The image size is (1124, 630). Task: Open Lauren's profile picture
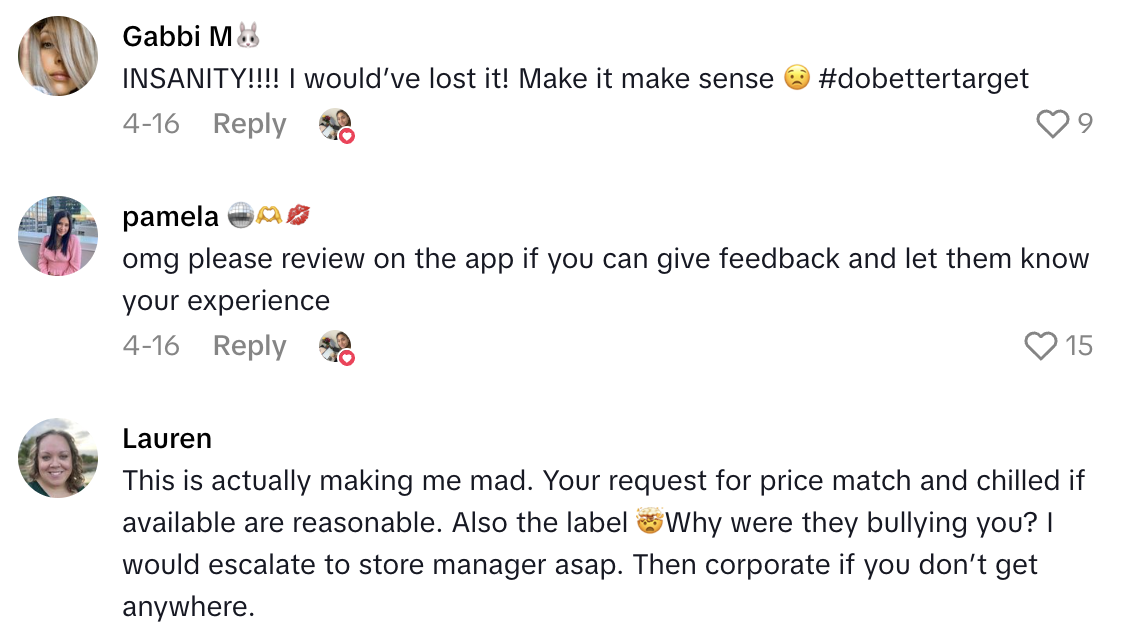point(57,459)
